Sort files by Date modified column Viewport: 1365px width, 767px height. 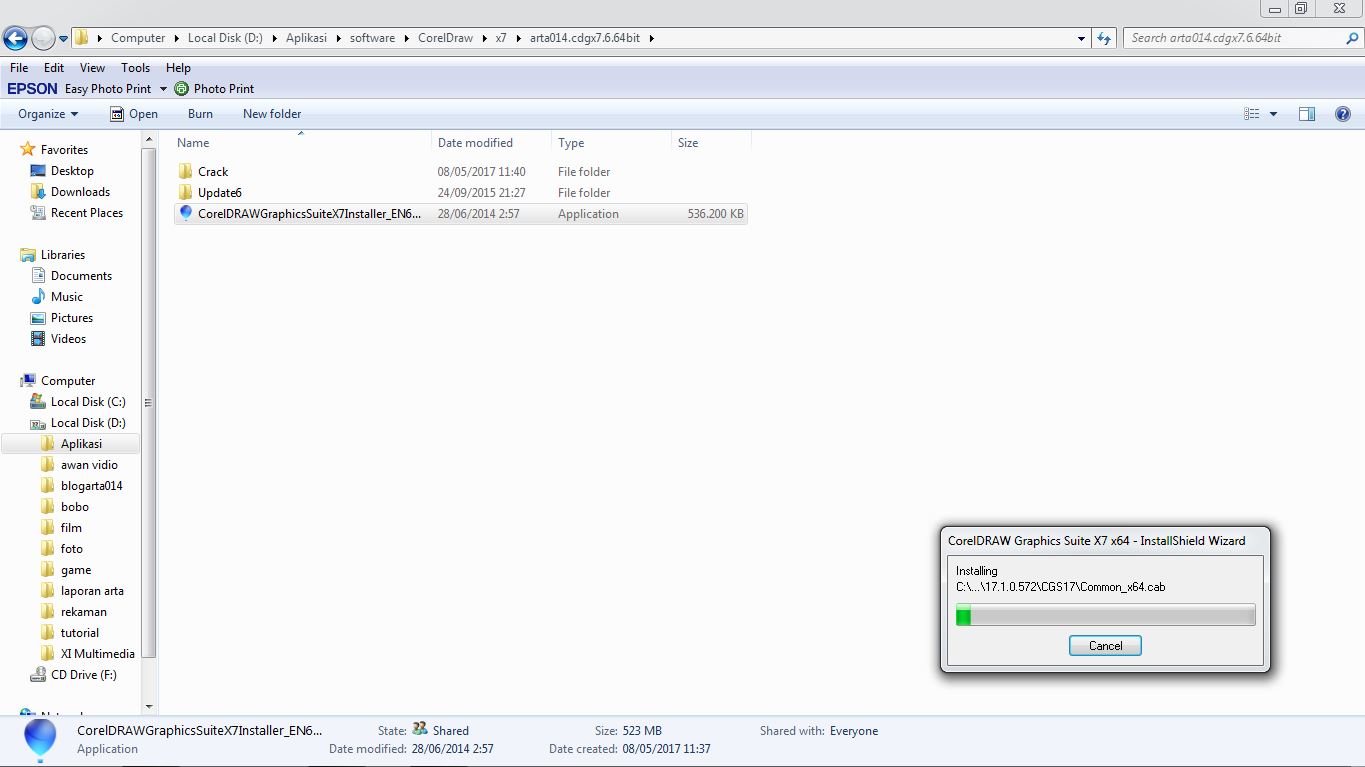click(491, 143)
